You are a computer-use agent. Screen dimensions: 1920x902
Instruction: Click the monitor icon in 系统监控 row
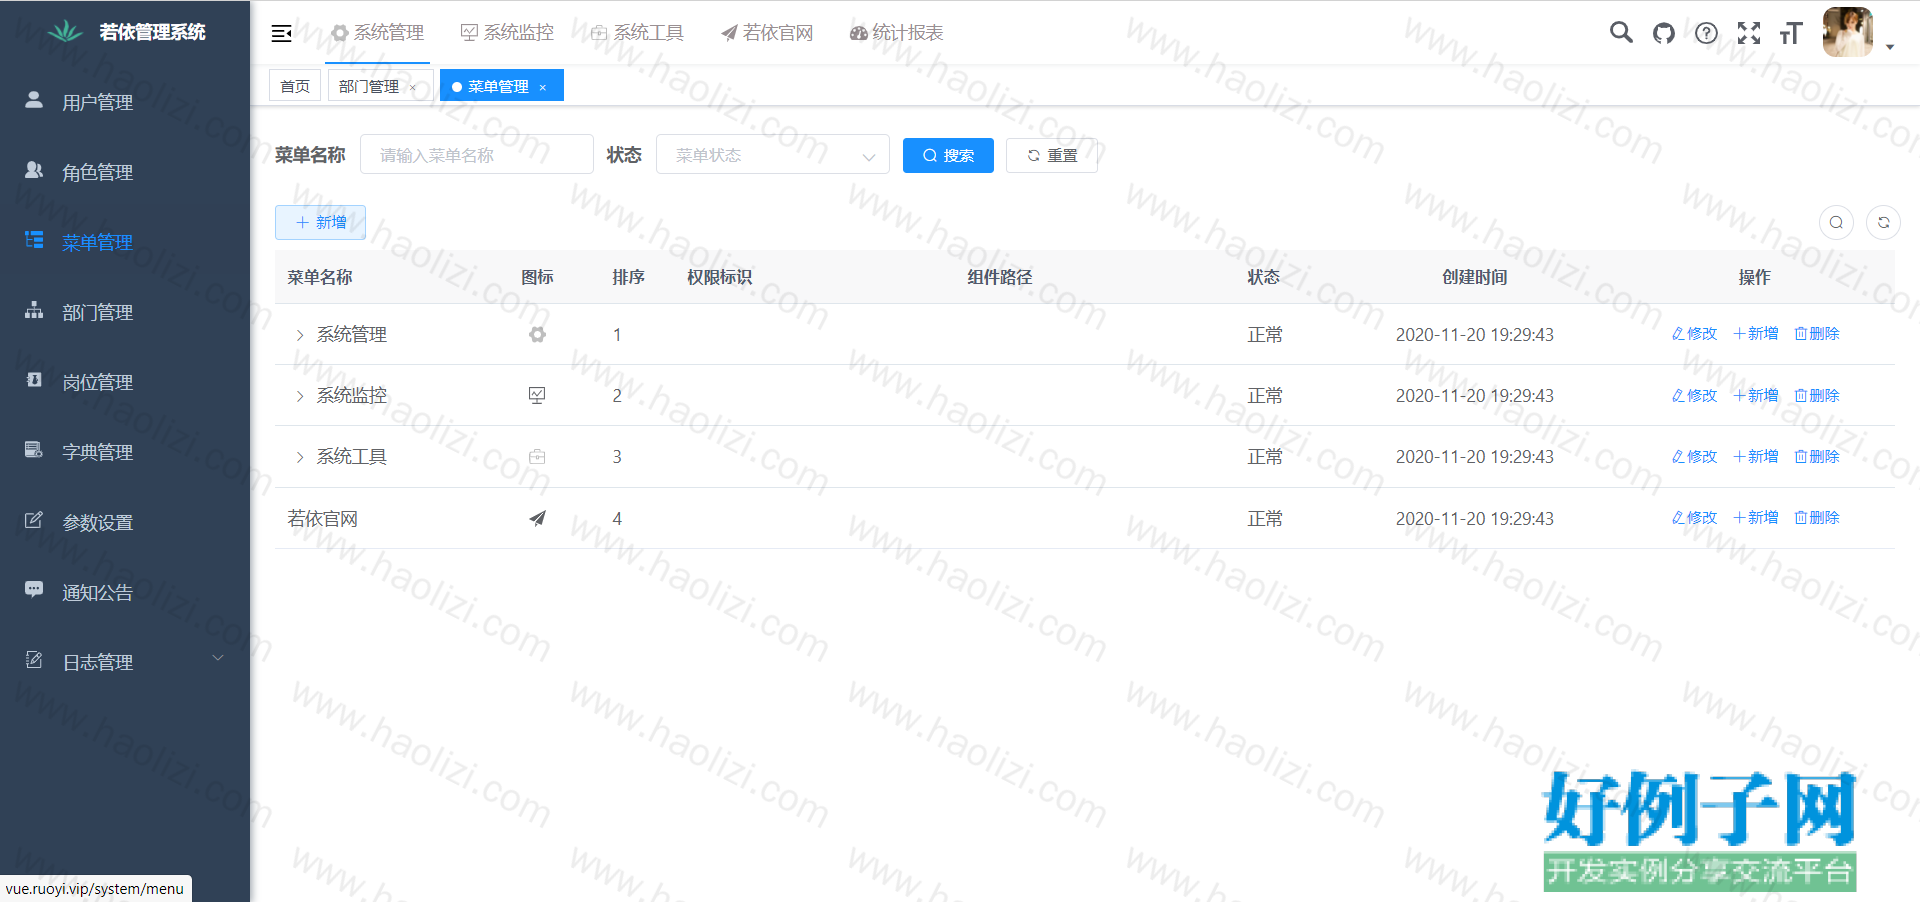537,396
